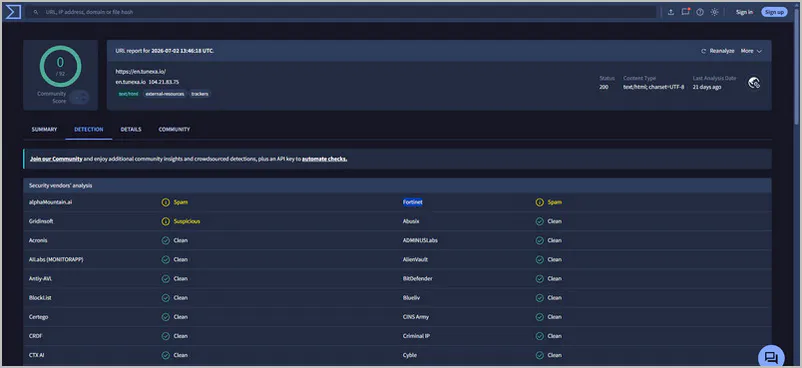Viewport: 802px width, 368px height.
Task: Click the Spam warning icon beside Fortinet
Action: (539, 202)
